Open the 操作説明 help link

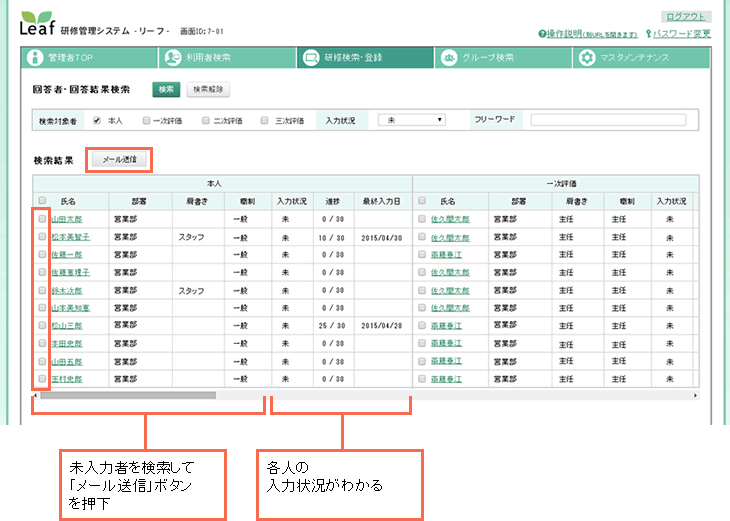click(588, 34)
